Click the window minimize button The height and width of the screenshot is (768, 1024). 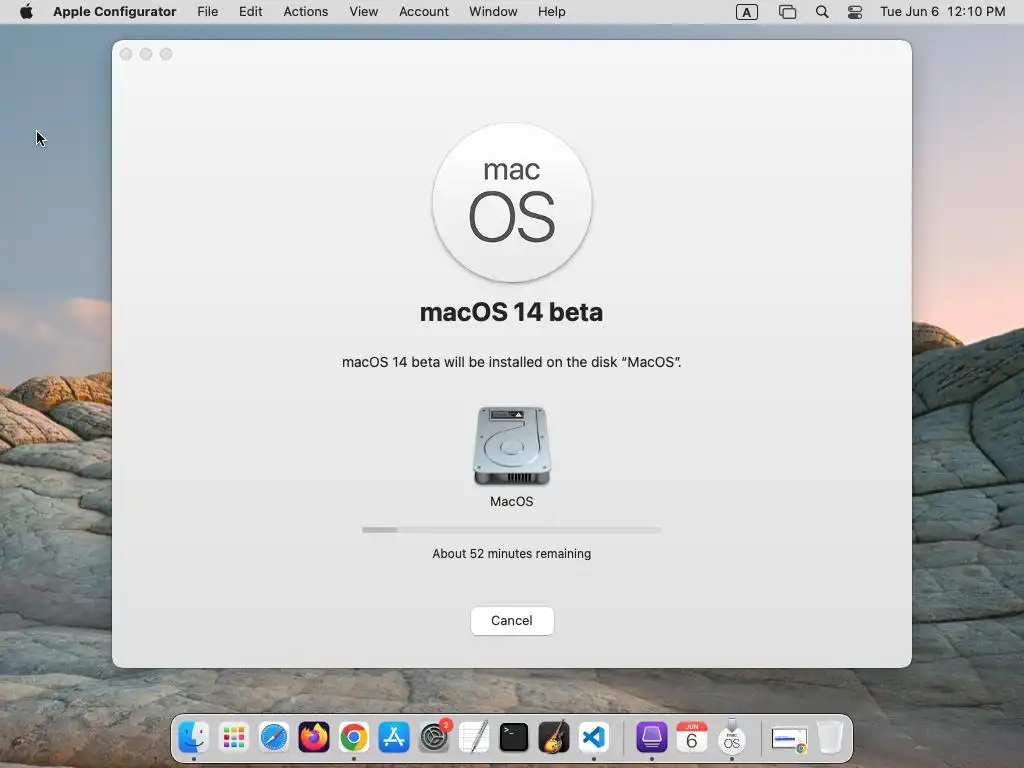[146, 54]
